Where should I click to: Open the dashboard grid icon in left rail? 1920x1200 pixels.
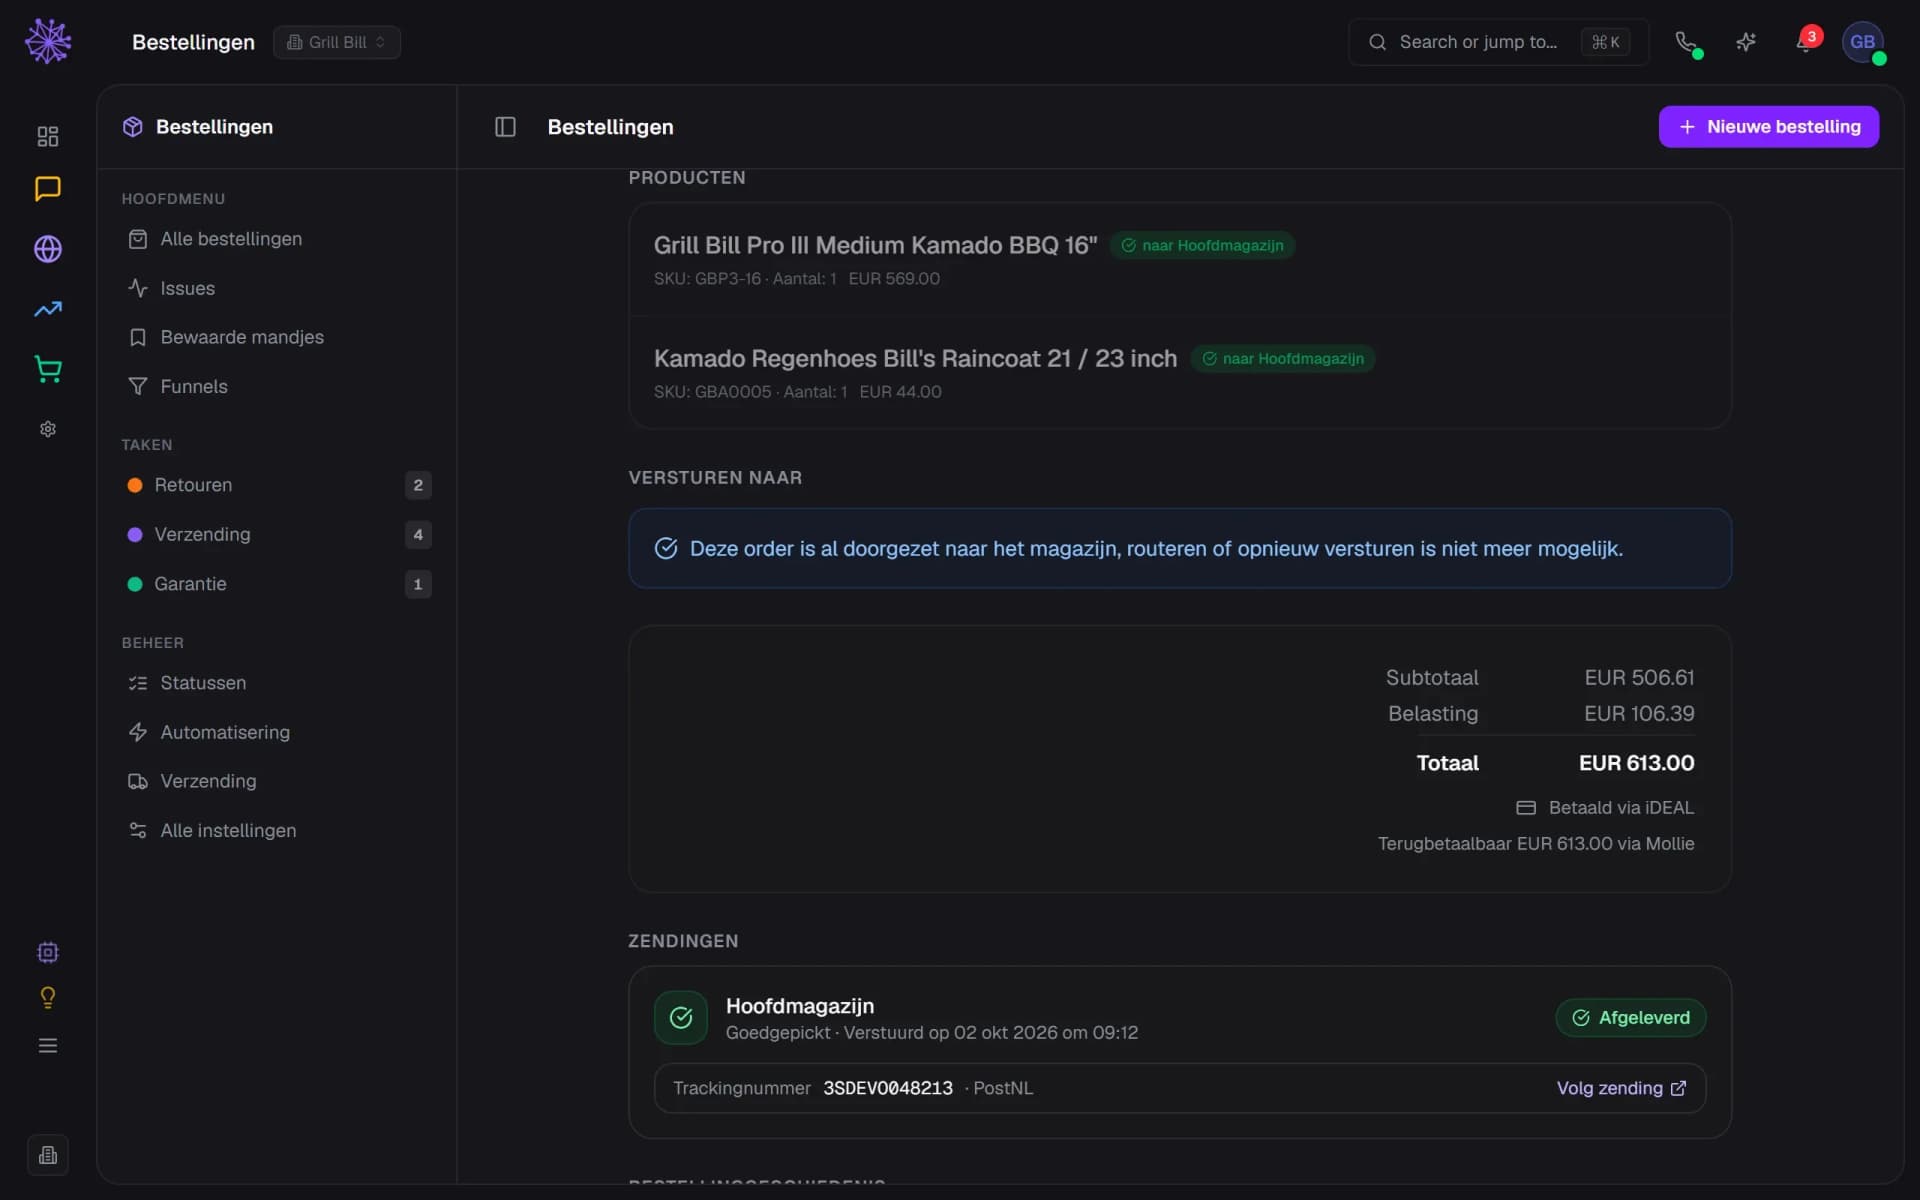[48, 136]
